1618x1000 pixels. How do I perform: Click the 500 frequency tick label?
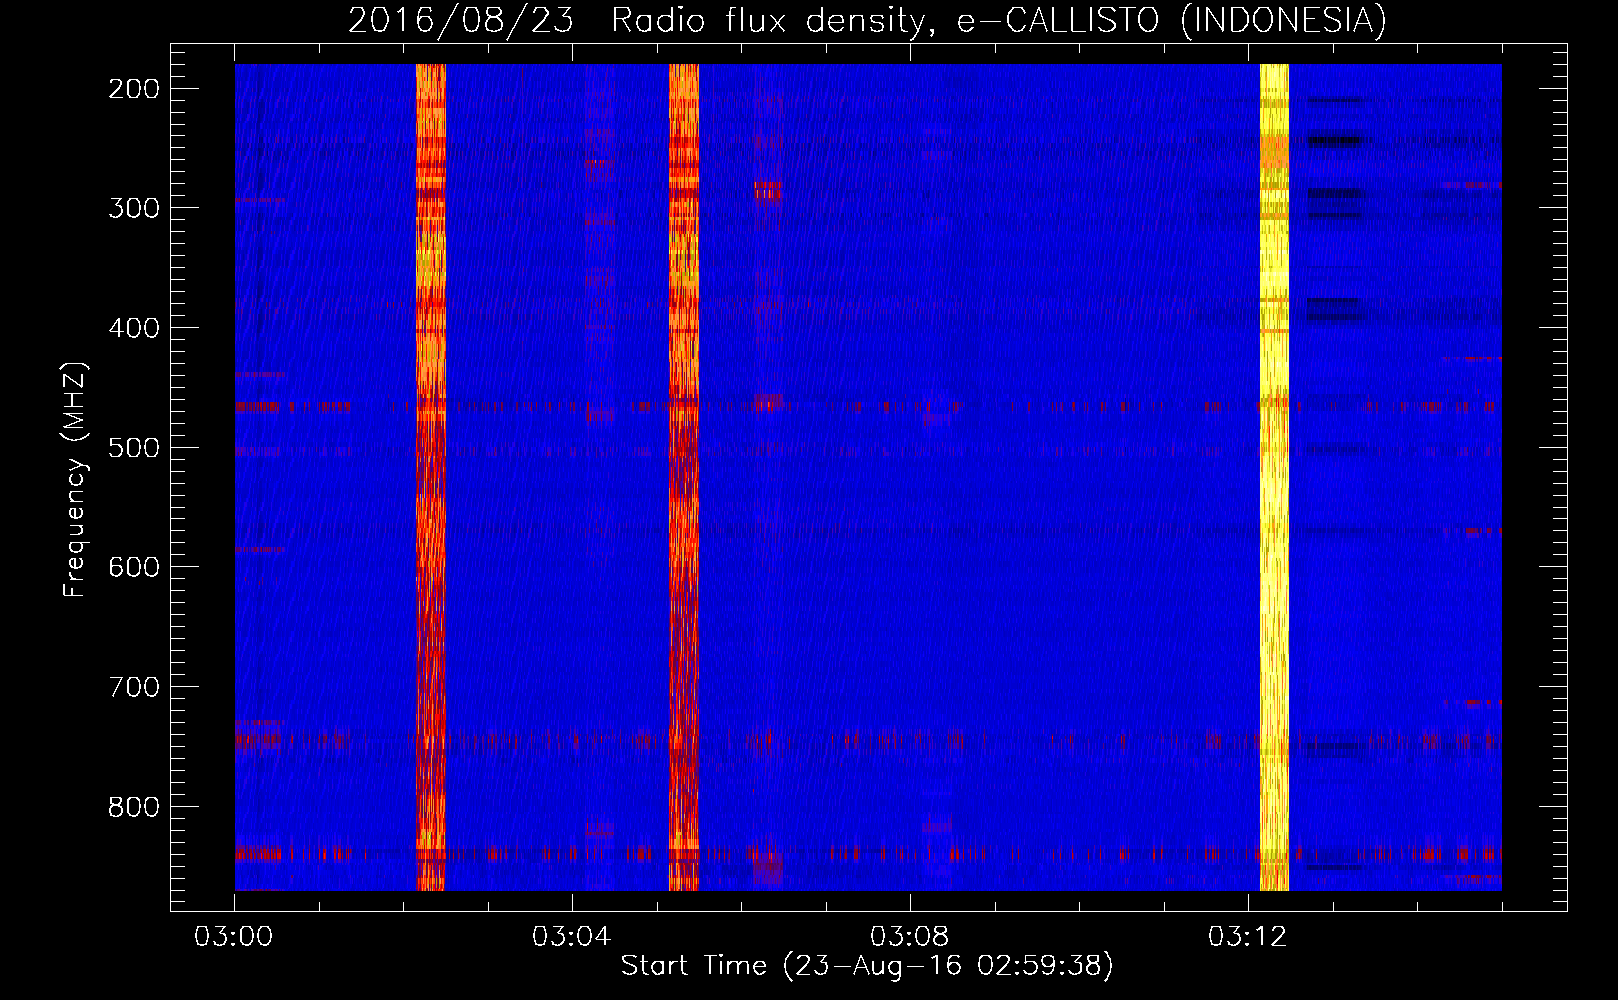134,447
